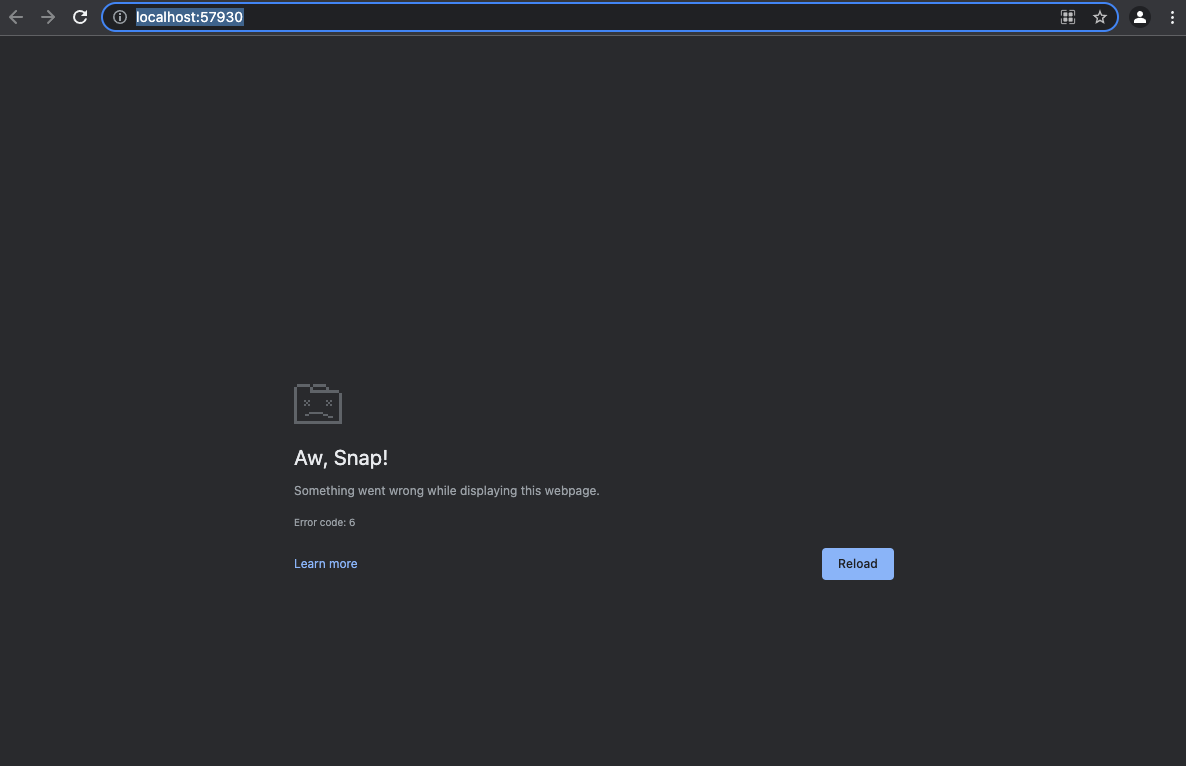Refresh the page with the reload icon
The image size is (1186, 766).
click(x=79, y=17)
